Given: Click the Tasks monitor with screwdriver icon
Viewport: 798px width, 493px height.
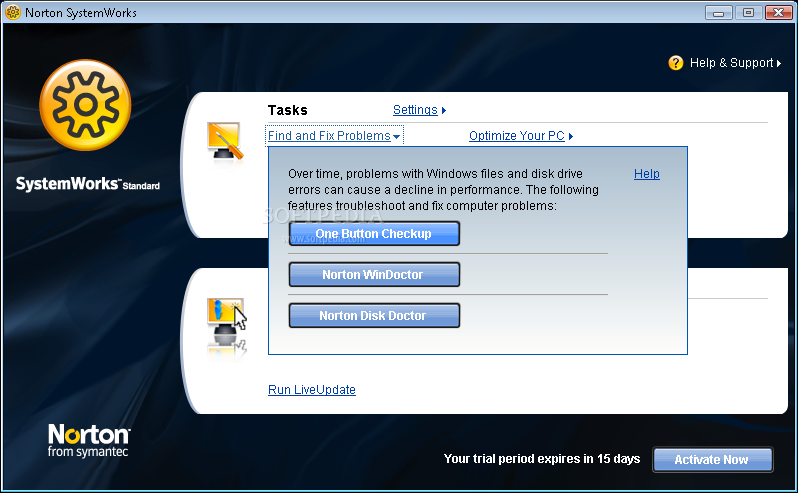Looking at the screenshot, I should (x=225, y=141).
